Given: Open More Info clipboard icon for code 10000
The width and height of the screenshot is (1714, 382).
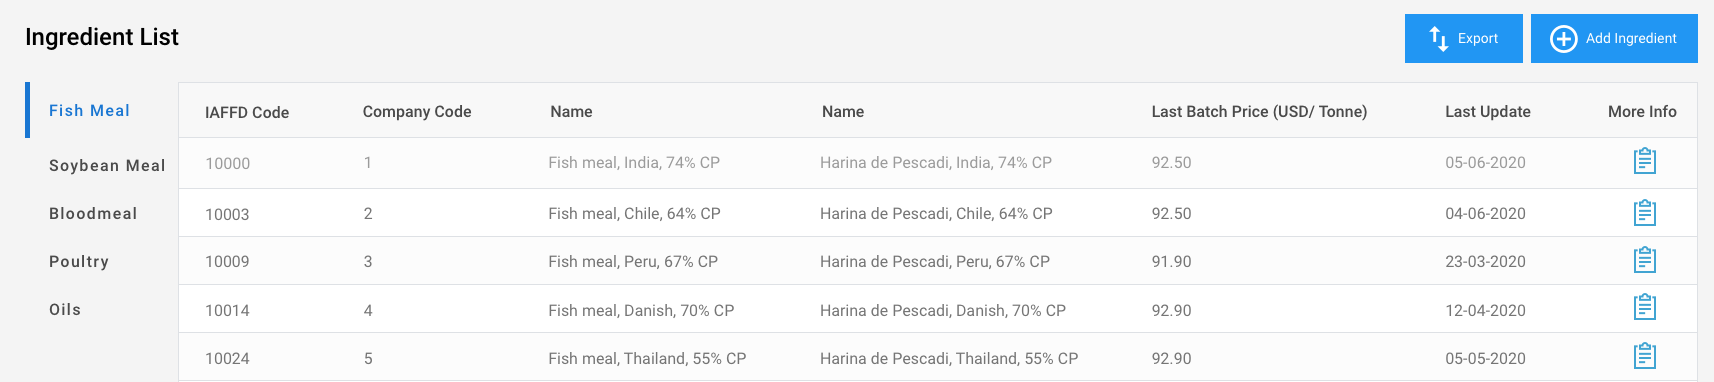Looking at the screenshot, I should point(1644,161).
